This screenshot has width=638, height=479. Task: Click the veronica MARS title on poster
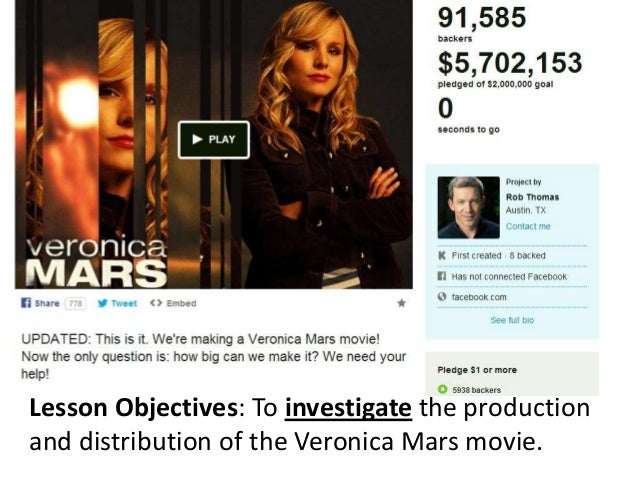96,262
